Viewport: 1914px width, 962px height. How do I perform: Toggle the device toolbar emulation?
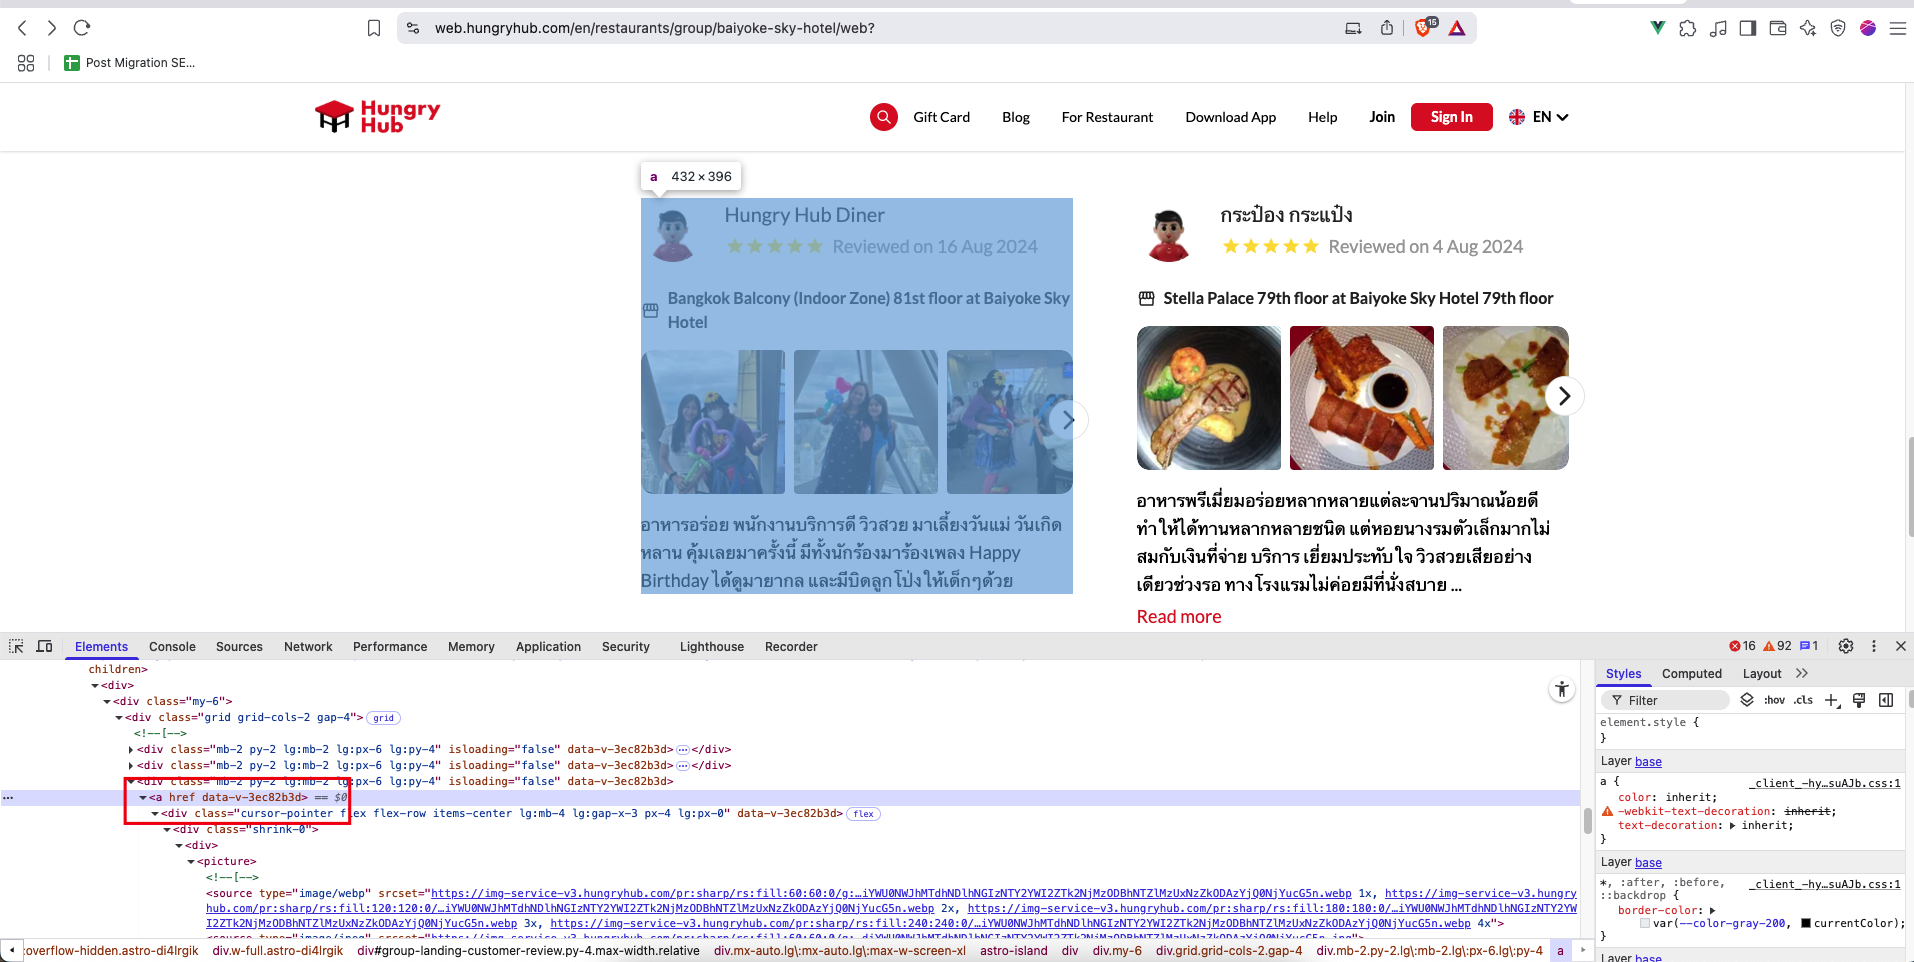pos(44,646)
